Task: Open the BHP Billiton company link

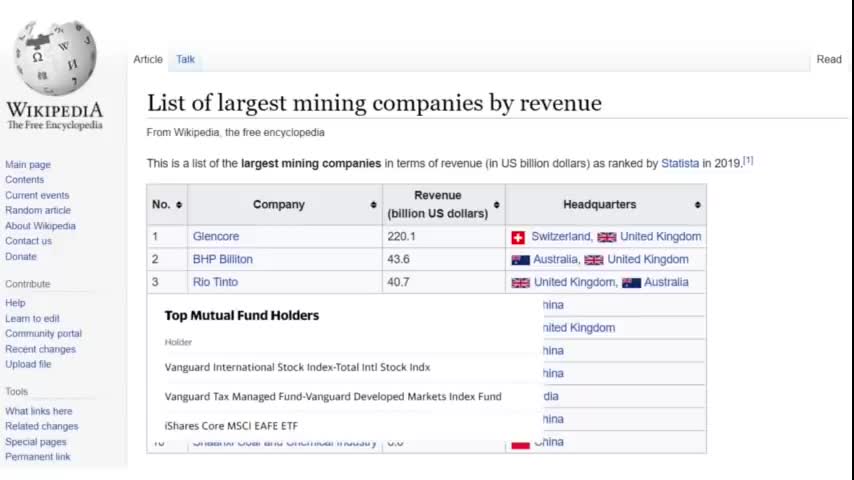Action: pos(223,259)
